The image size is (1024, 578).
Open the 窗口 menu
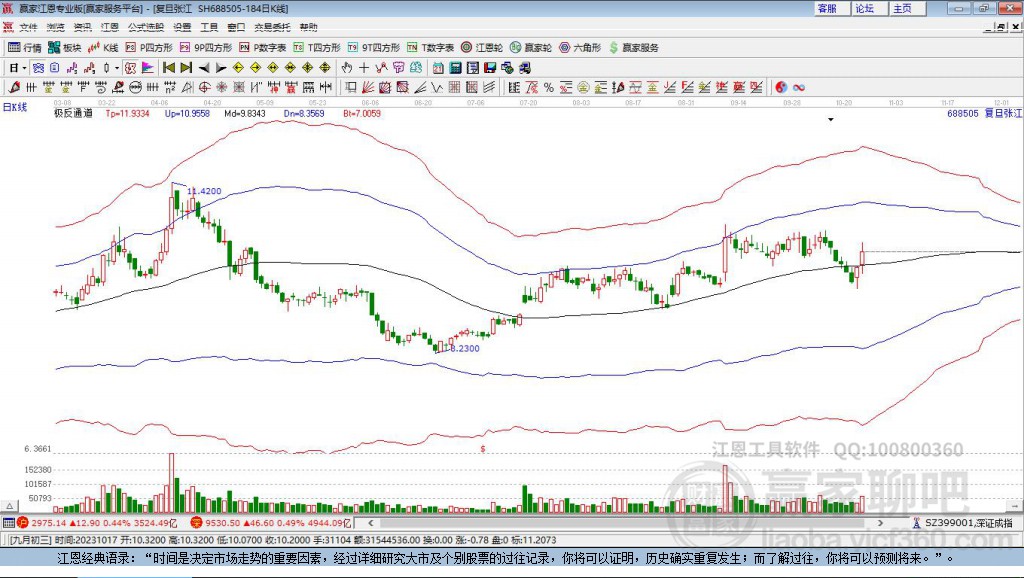(x=236, y=27)
